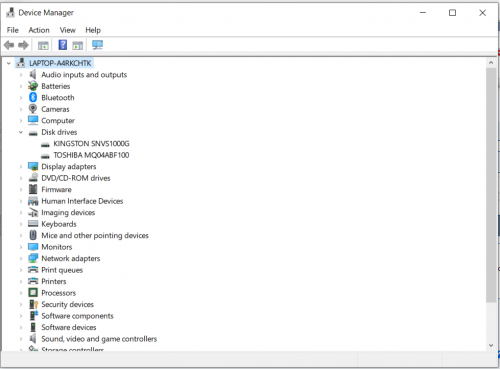Viewport: 500px width, 369px height.
Task: Expand the Display adapters node
Action: tap(21, 167)
